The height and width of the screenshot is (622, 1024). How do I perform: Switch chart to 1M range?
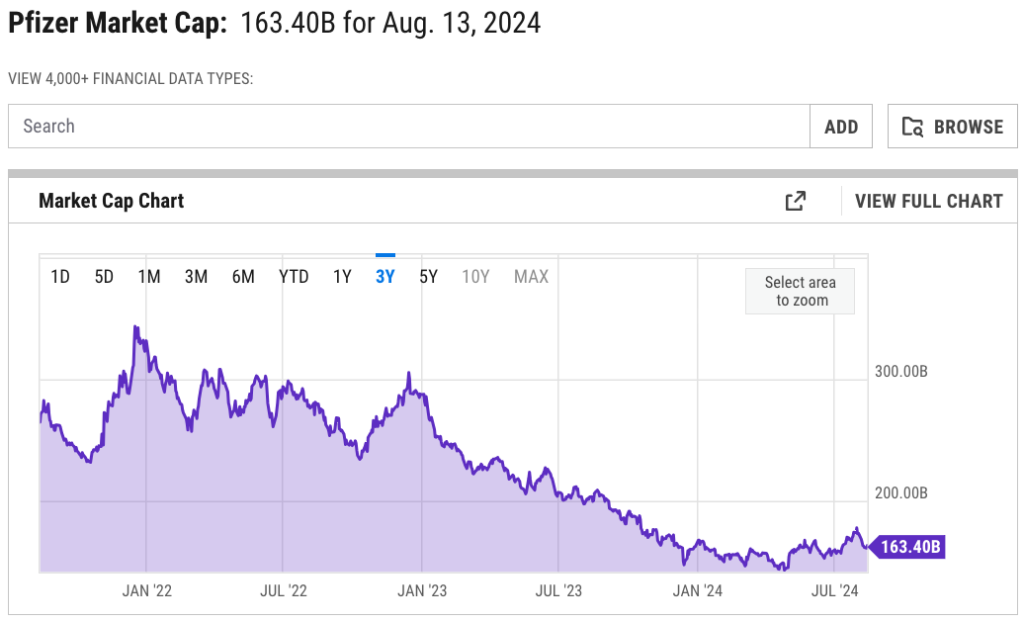[x=149, y=277]
